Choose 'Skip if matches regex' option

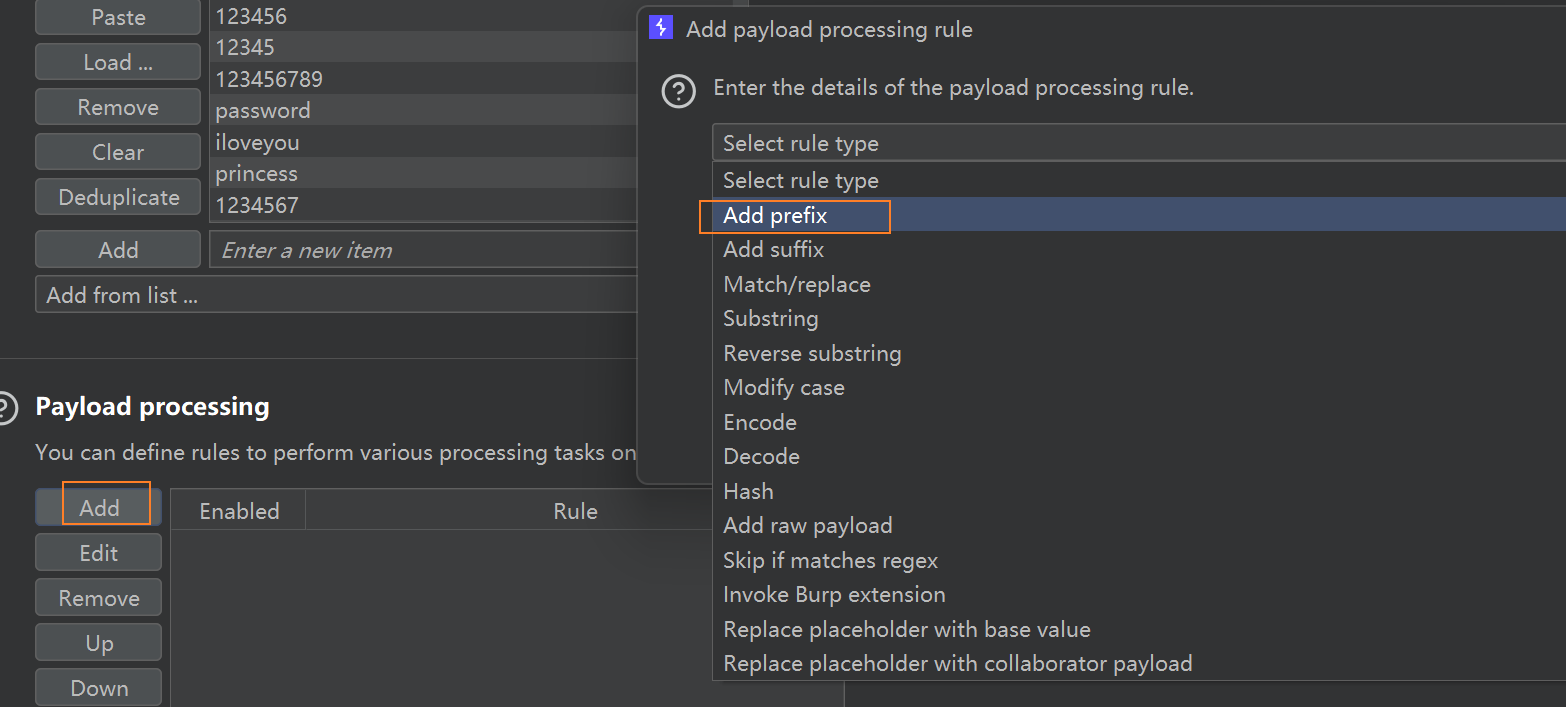(x=831, y=560)
